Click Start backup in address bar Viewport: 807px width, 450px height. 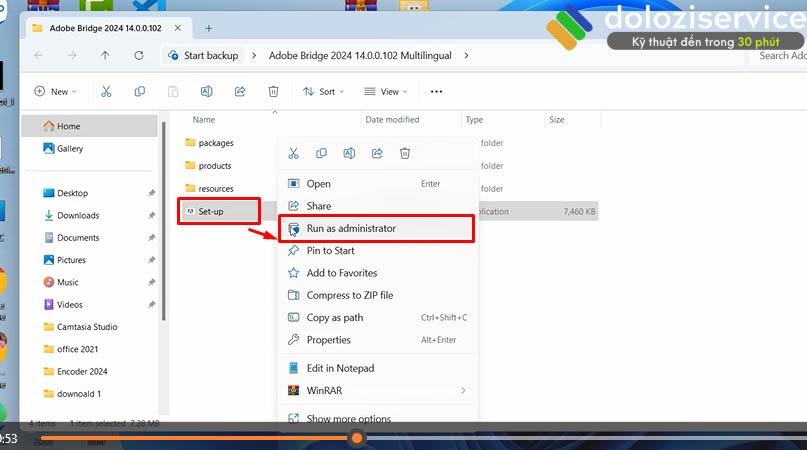[x=204, y=55]
